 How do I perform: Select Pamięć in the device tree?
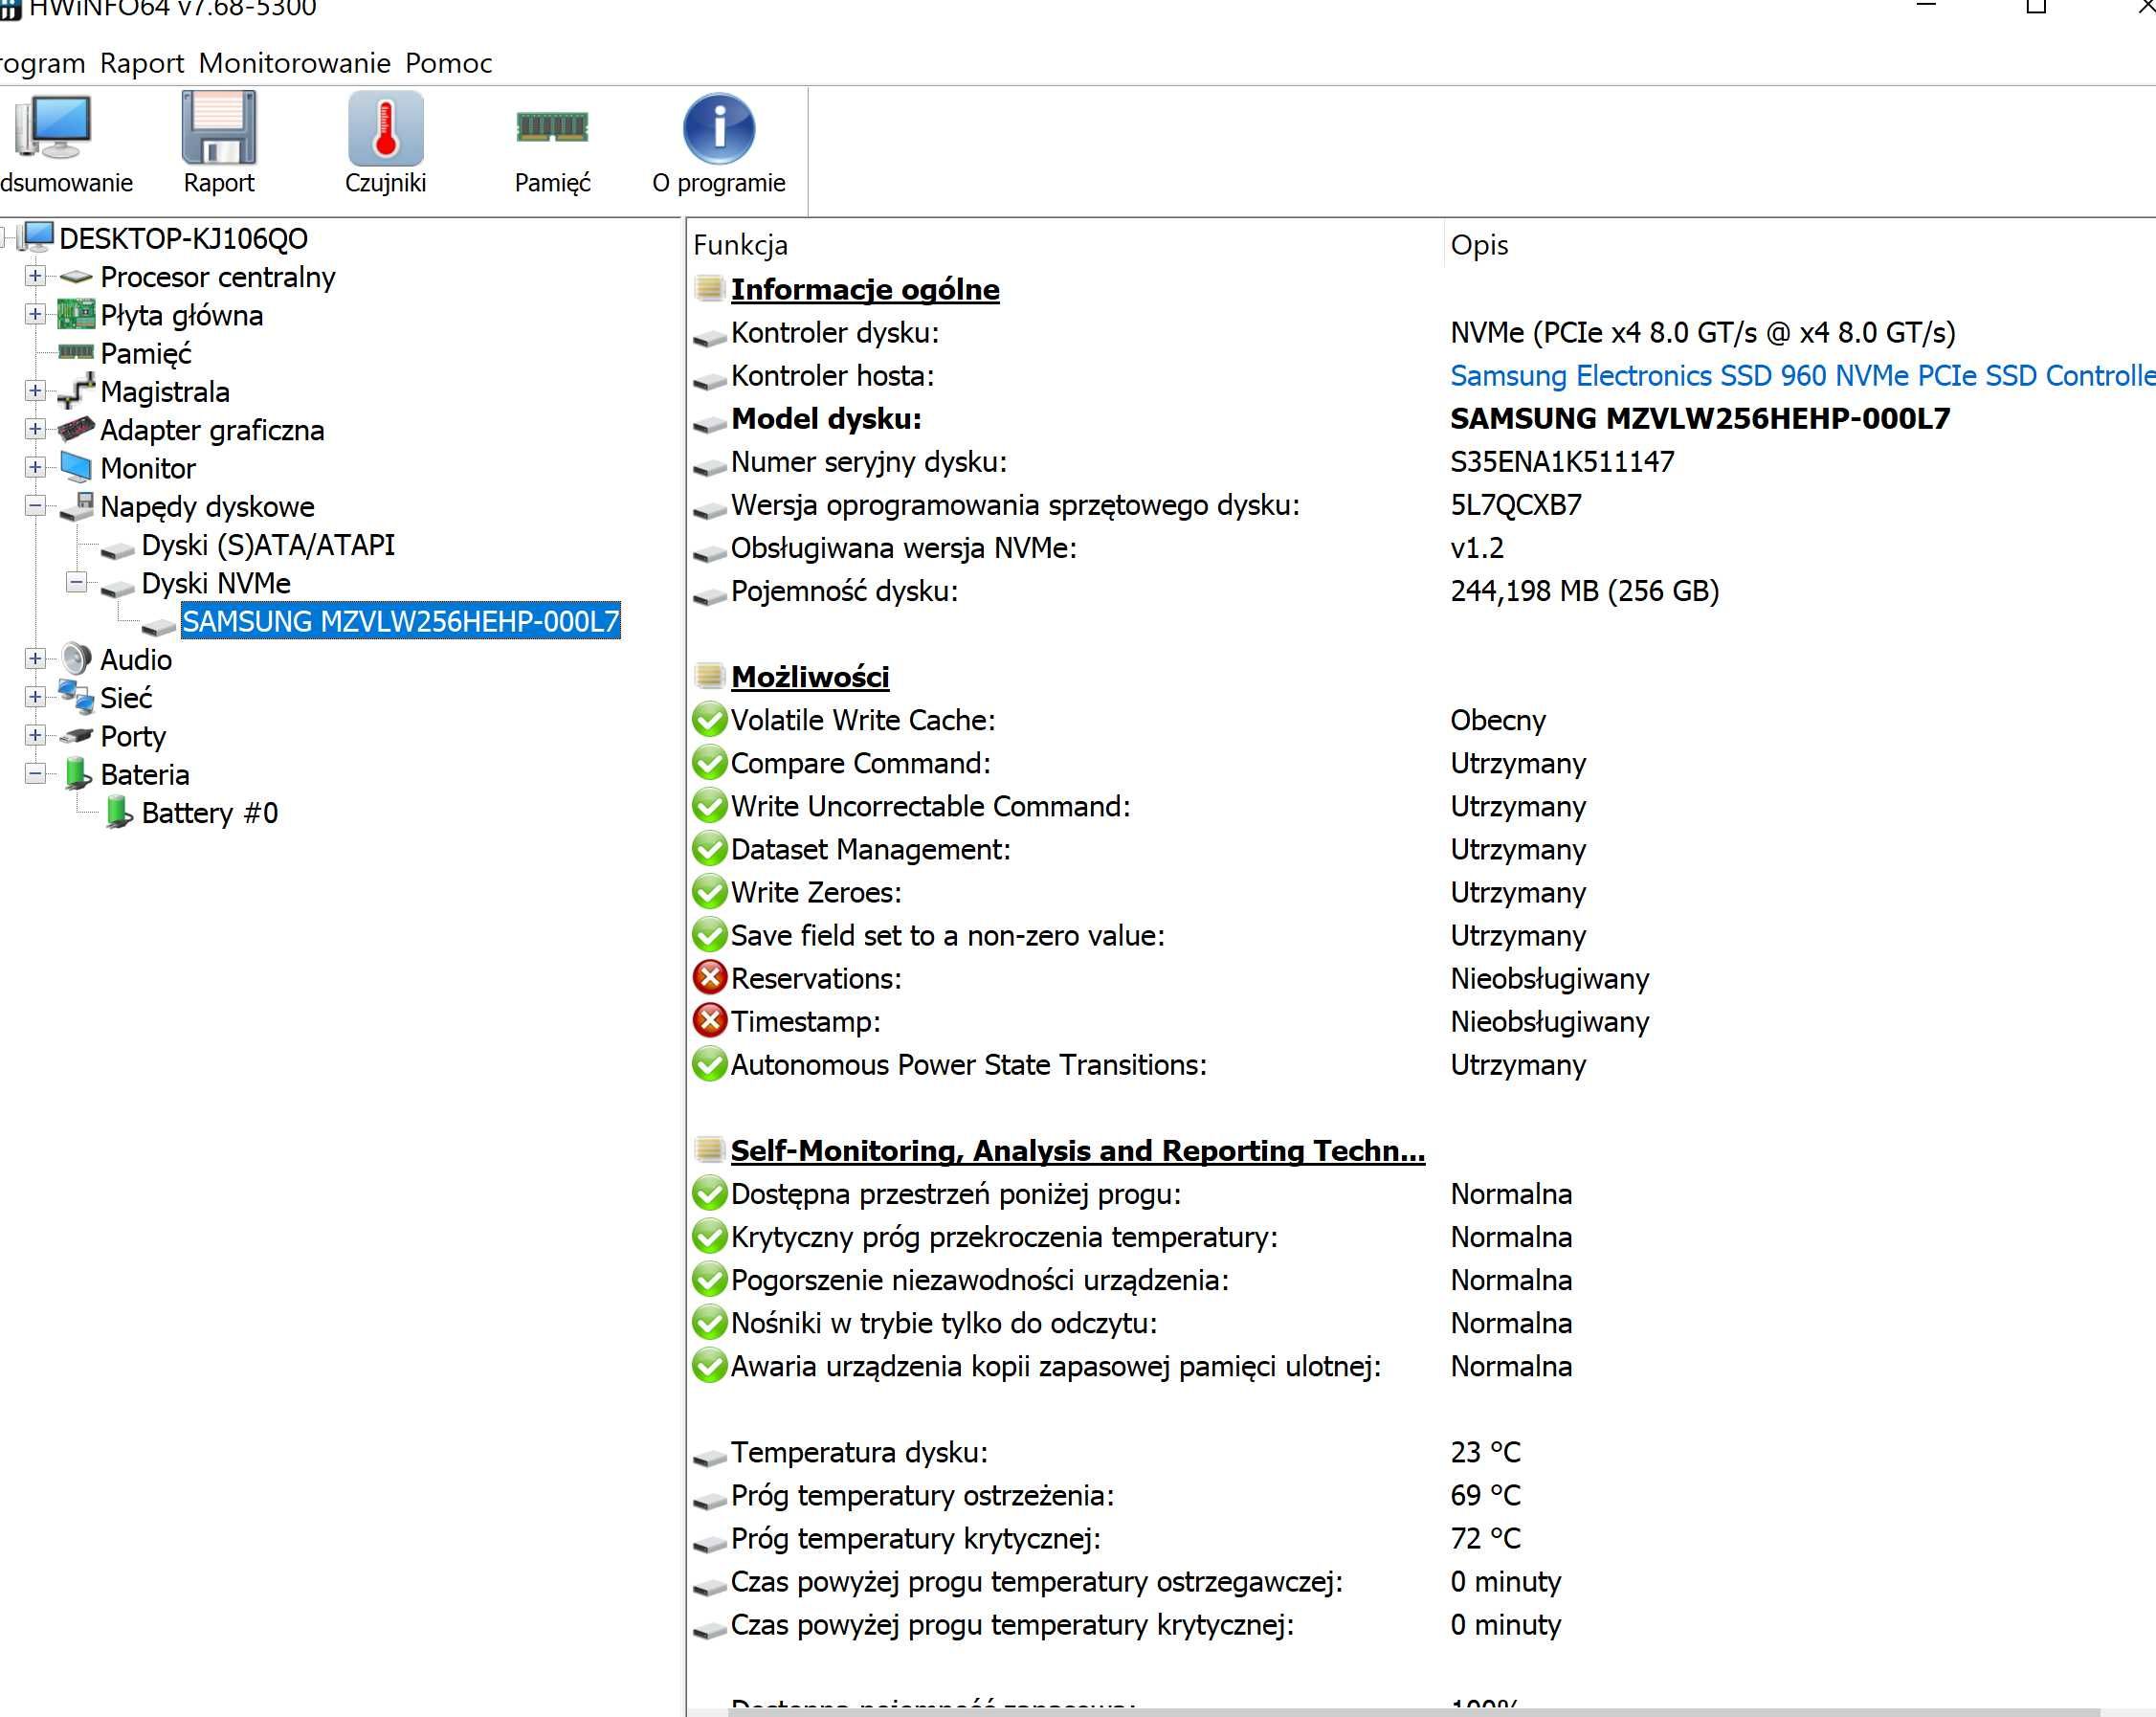(x=145, y=353)
